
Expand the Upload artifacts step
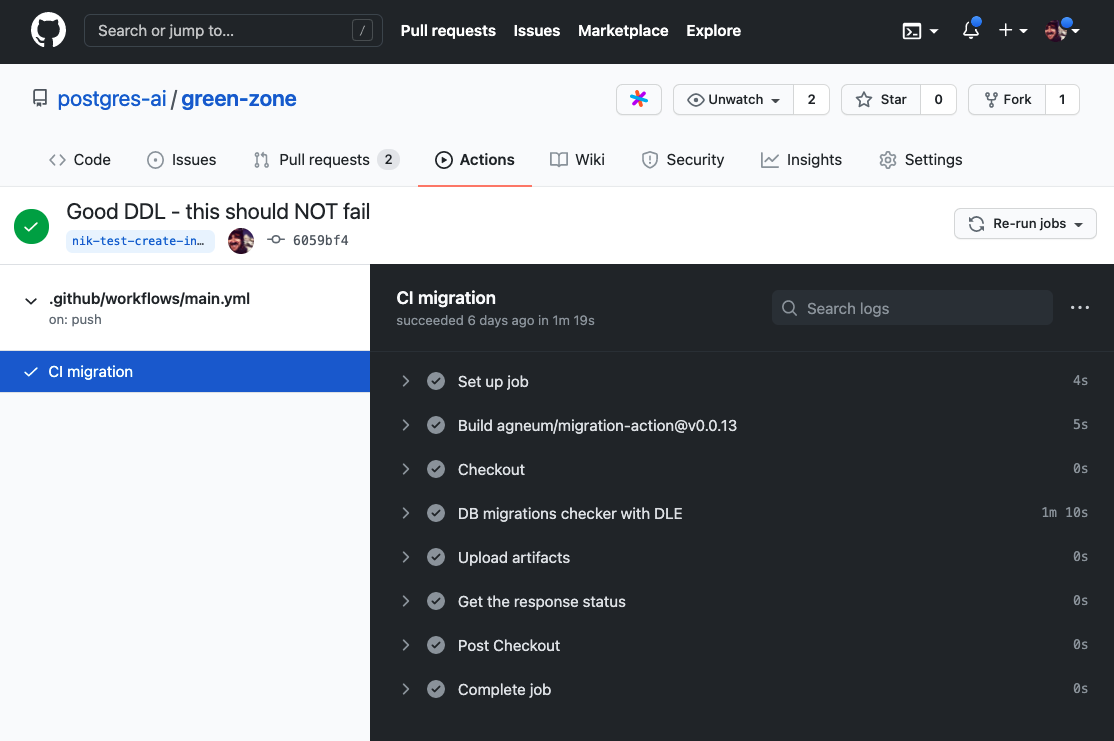(406, 558)
